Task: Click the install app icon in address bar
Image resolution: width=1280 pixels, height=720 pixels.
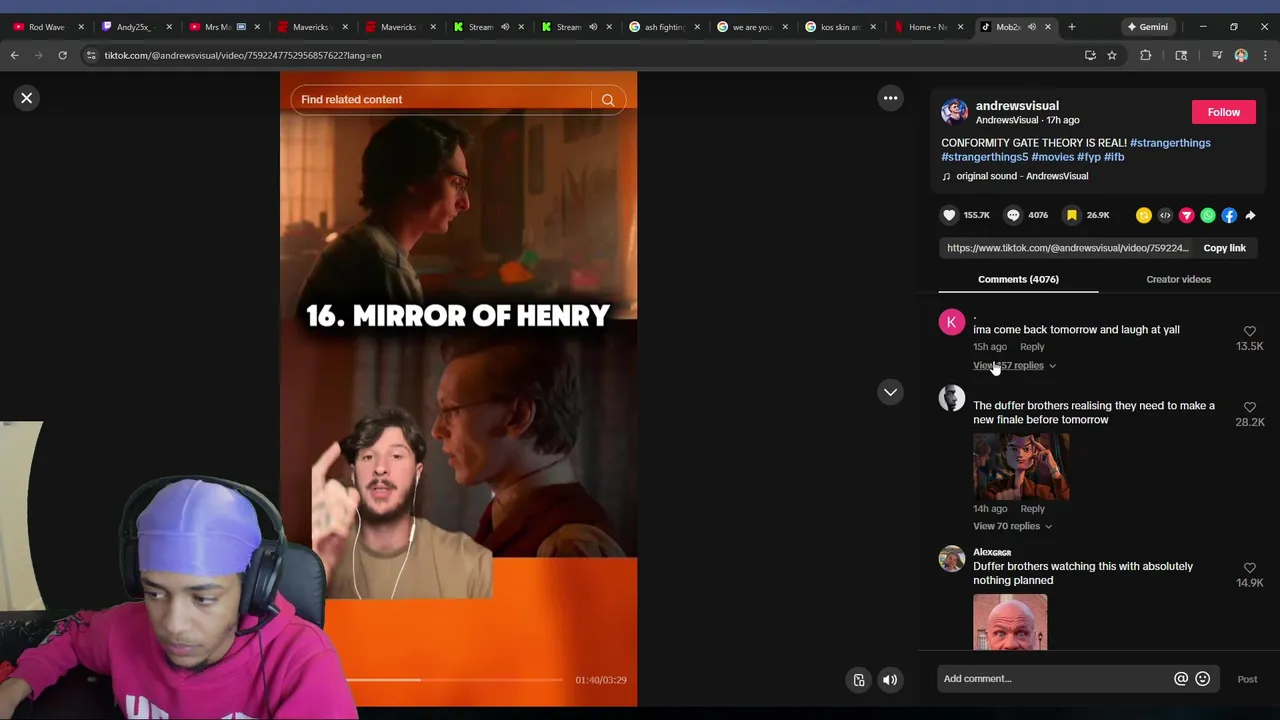Action: click(1090, 55)
